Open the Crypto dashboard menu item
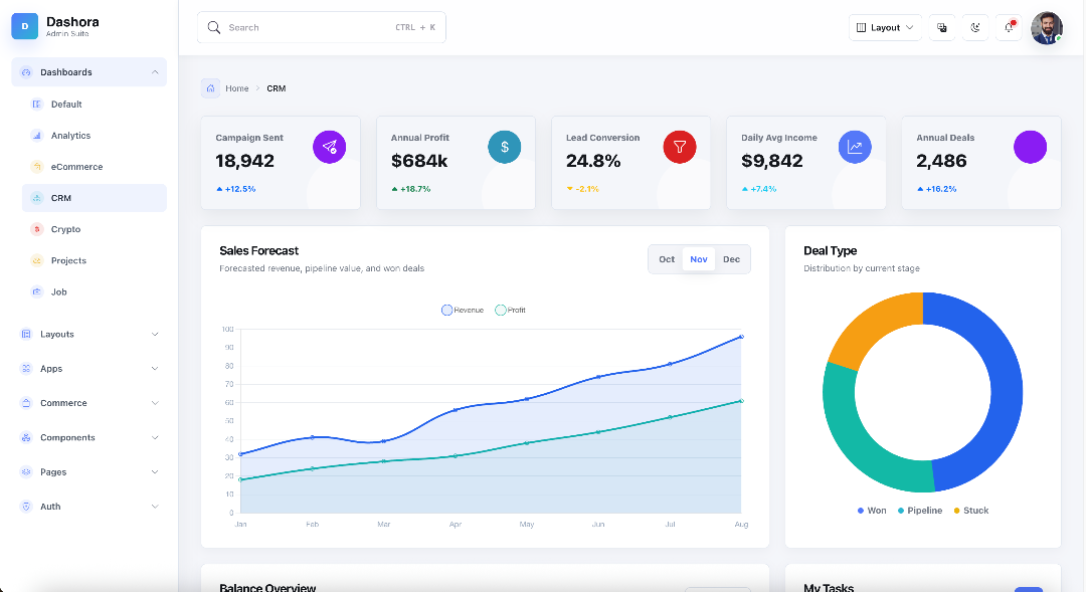Screen dimensions: 1086x592 [x=94, y=229]
